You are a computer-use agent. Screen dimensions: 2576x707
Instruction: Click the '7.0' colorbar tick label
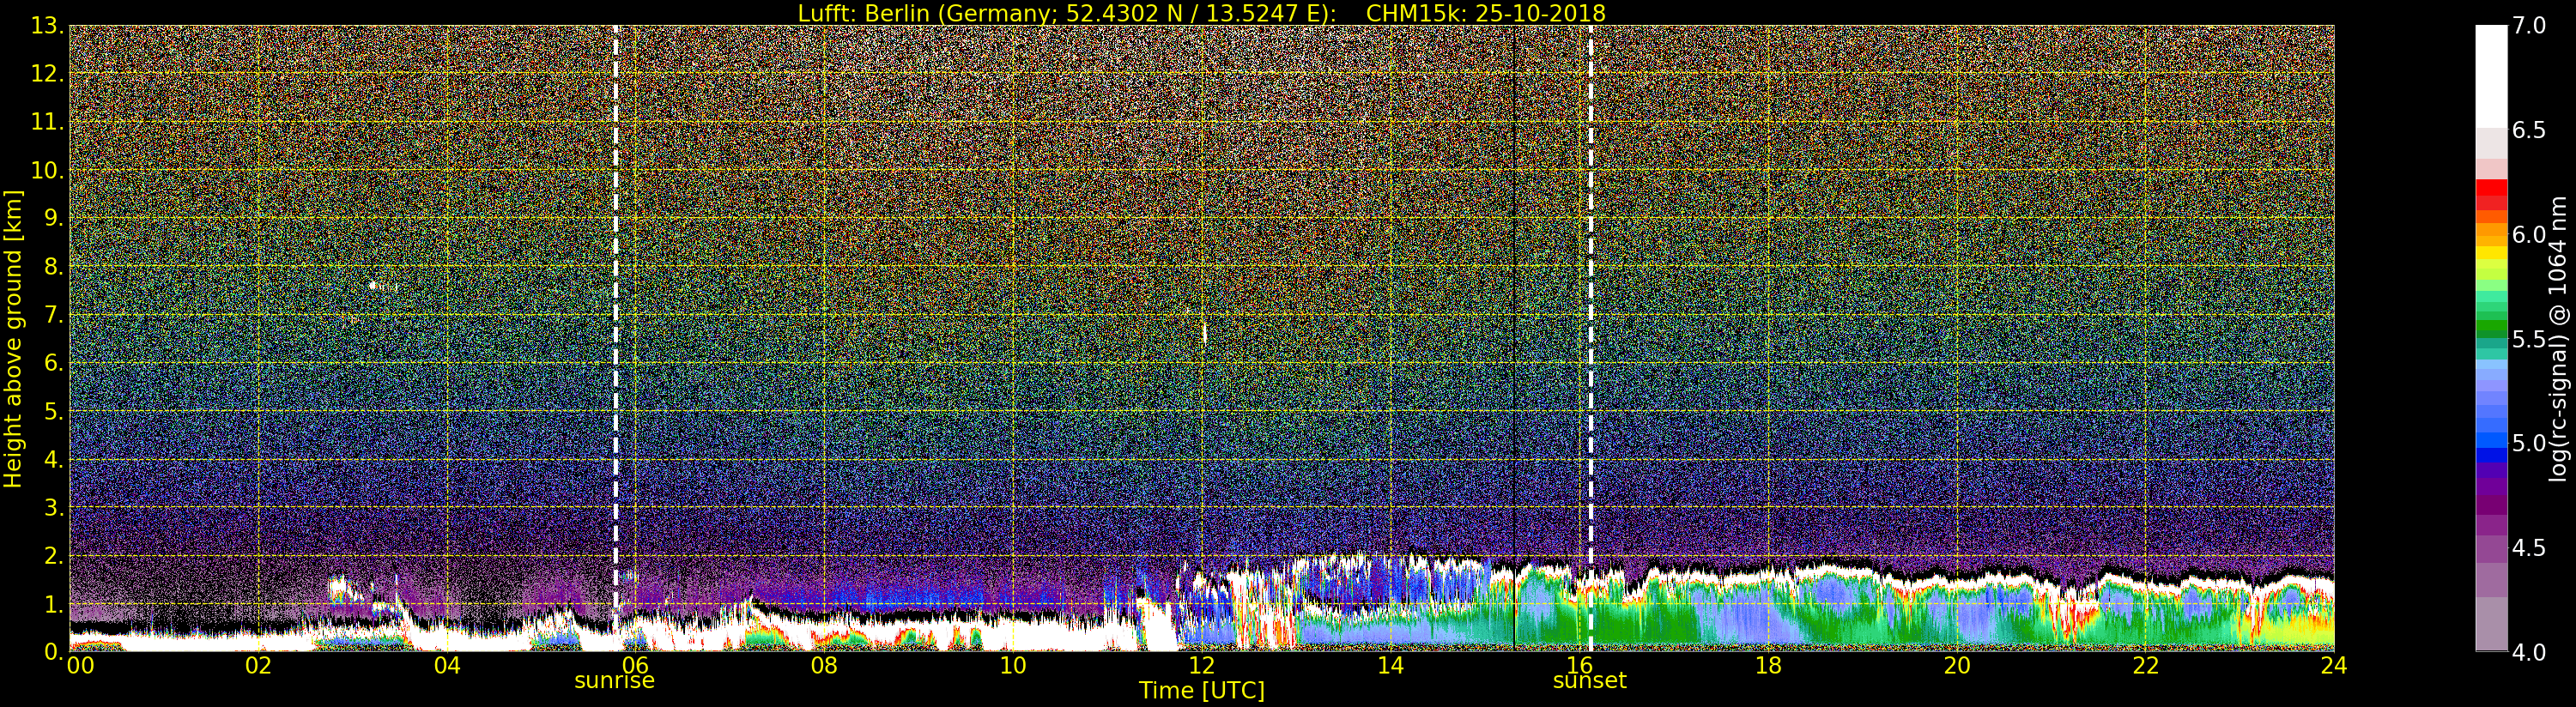point(2529,26)
